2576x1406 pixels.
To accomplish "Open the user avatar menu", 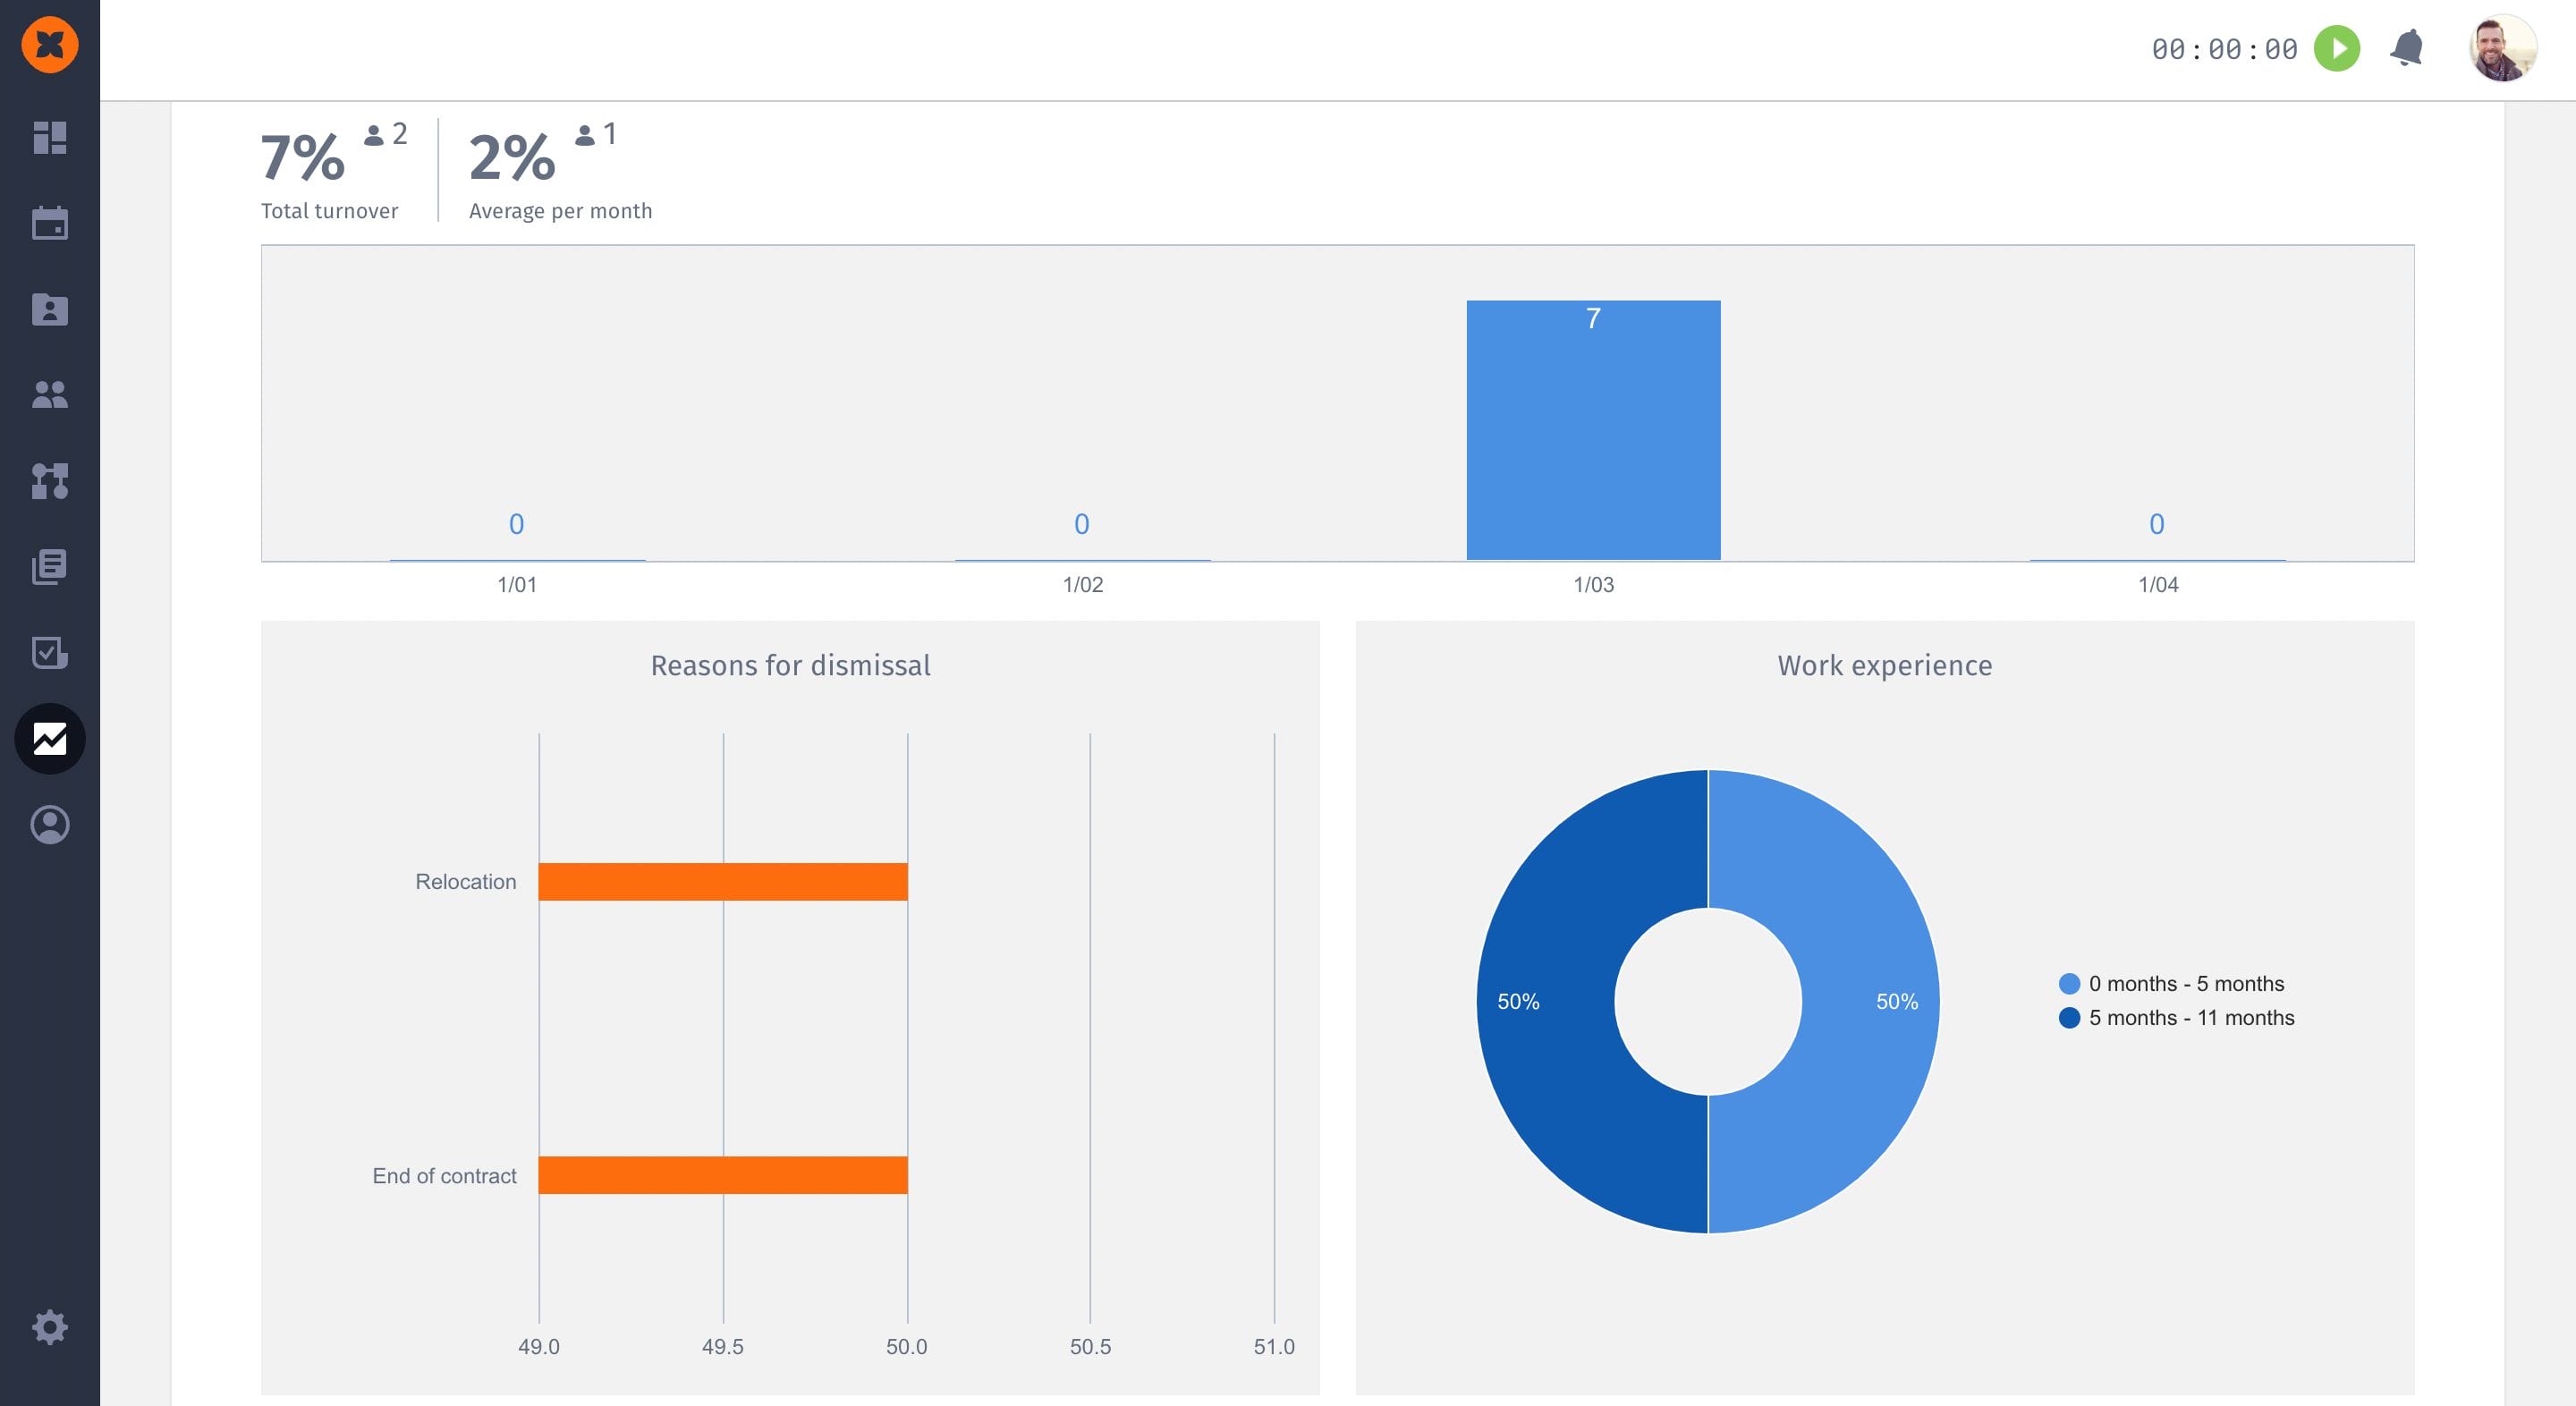I will (x=2502, y=48).
